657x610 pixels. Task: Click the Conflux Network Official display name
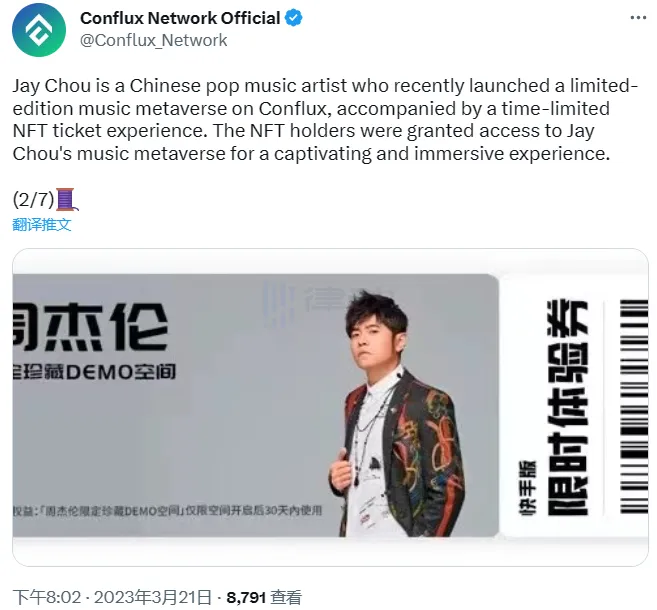pos(180,18)
